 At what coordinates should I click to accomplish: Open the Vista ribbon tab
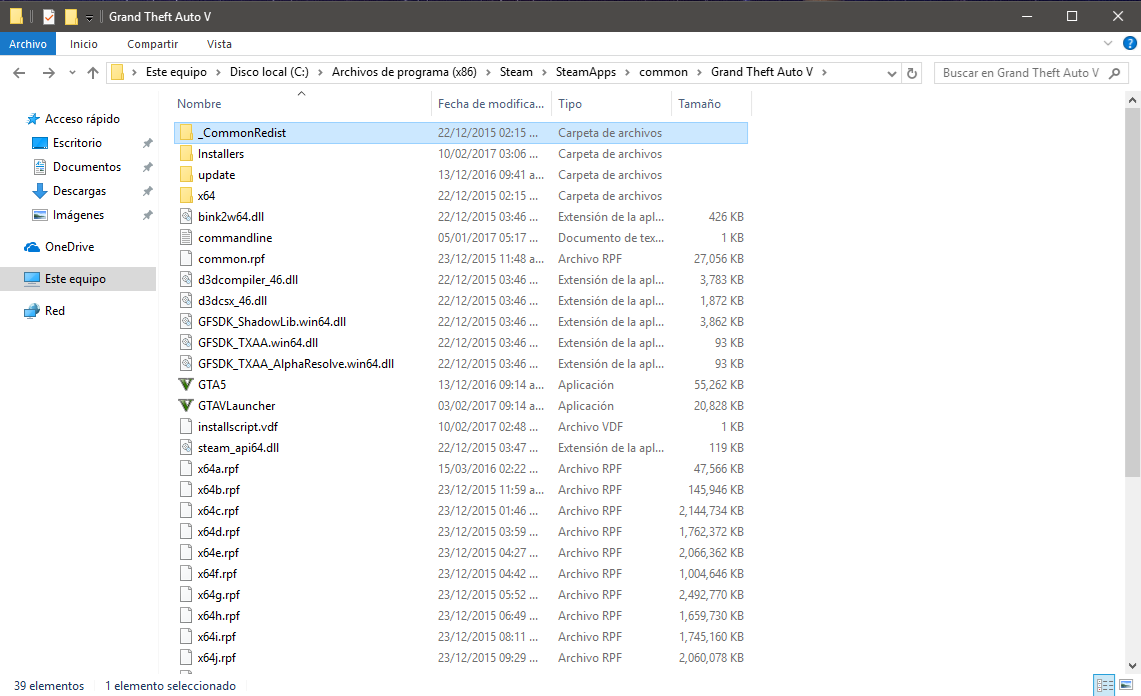click(x=219, y=44)
